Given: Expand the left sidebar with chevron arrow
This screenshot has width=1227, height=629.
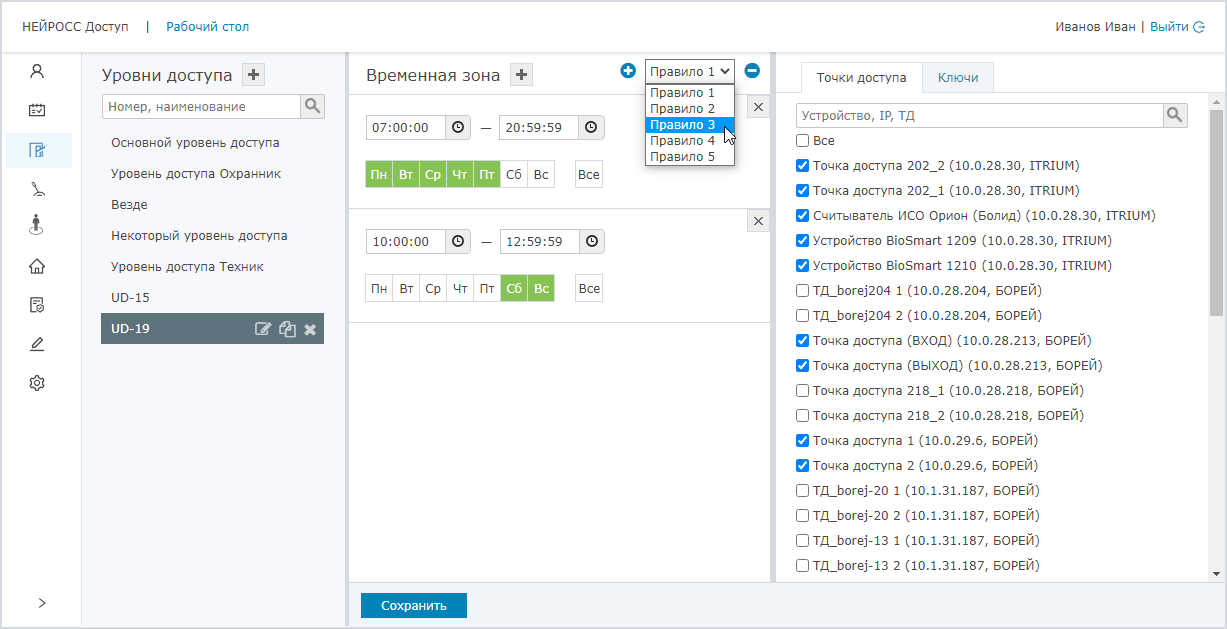Looking at the screenshot, I should (41, 602).
